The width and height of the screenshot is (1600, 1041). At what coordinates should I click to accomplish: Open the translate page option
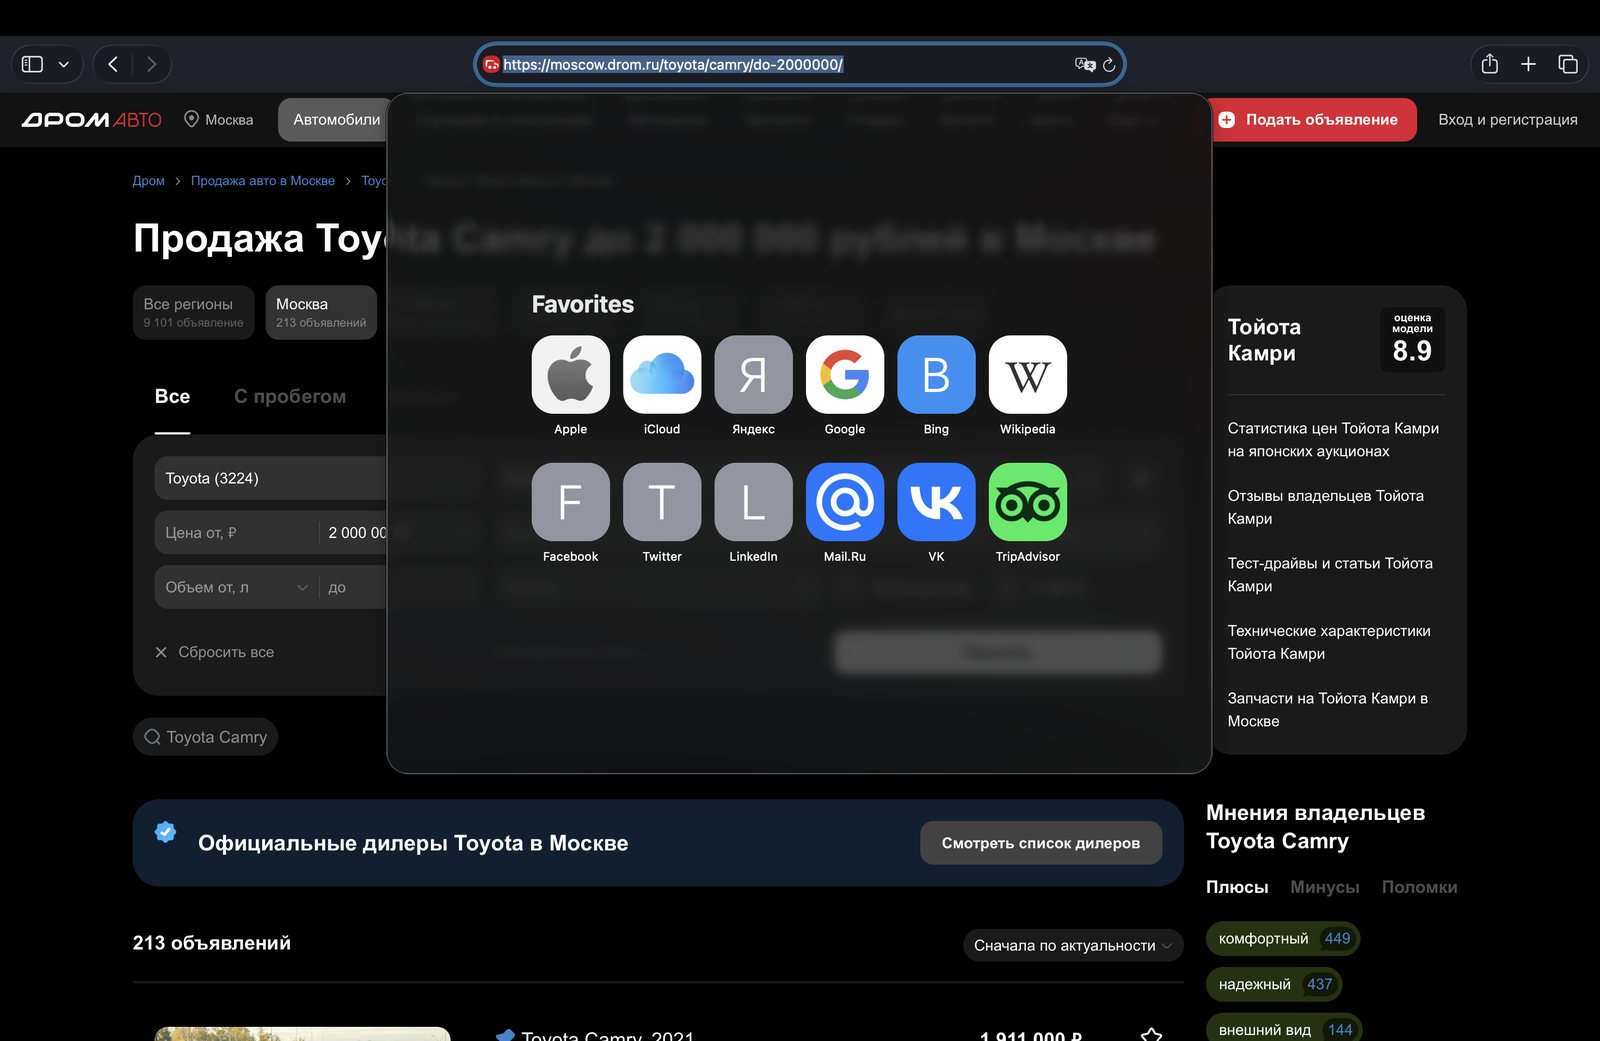click(1085, 65)
